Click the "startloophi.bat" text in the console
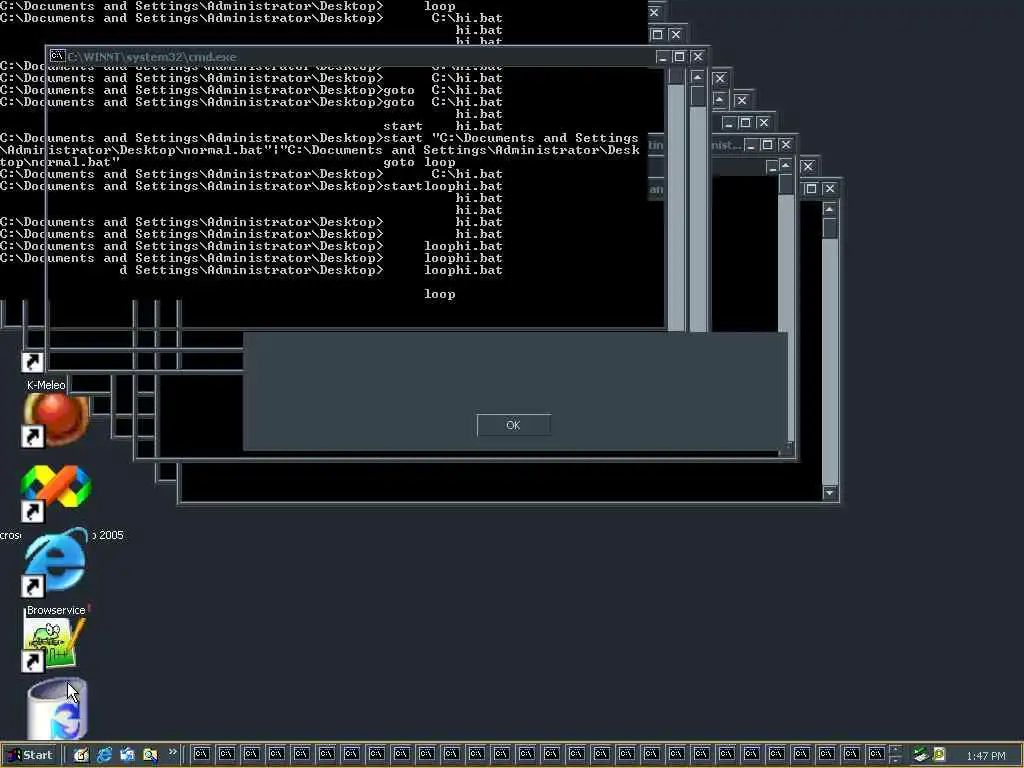This screenshot has height=768, width=1024. pos(443,186)
